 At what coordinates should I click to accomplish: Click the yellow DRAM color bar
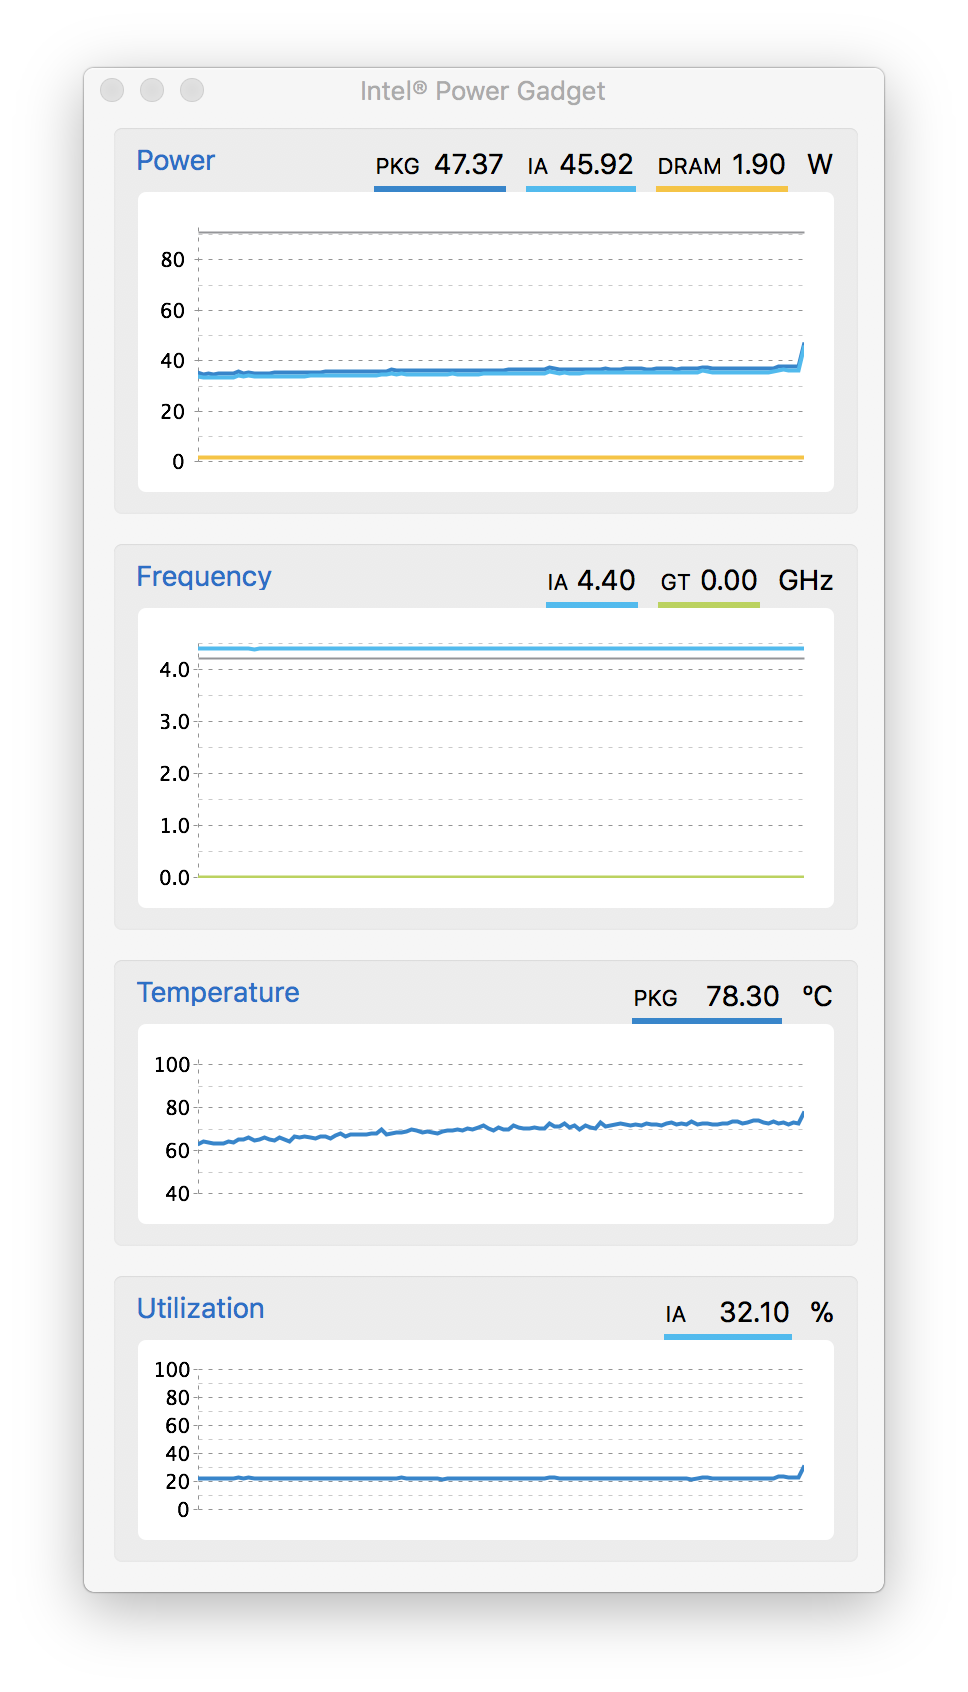(x=722, y=188)
